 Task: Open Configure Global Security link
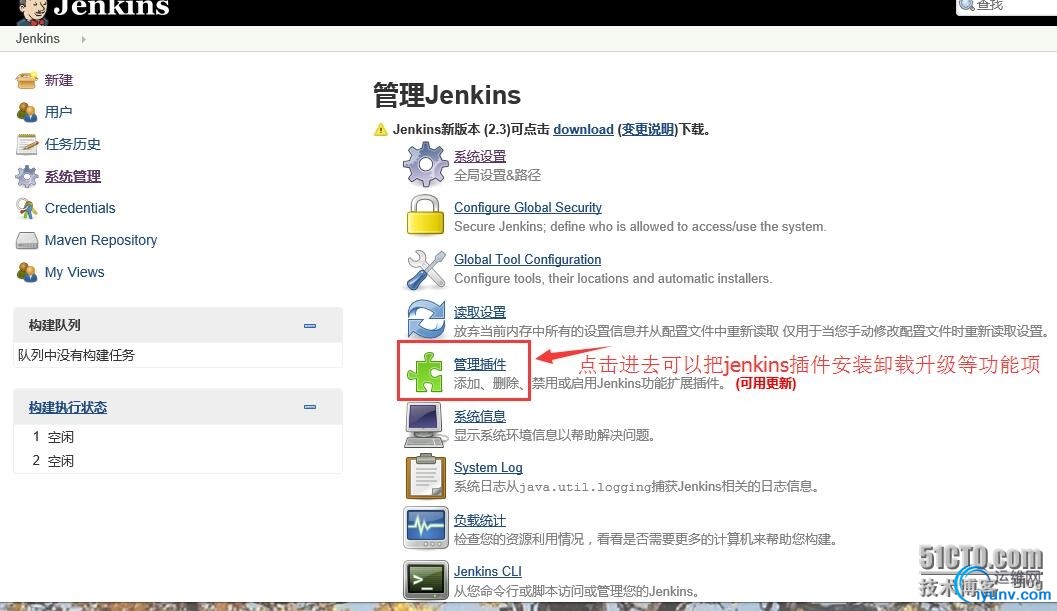tap(528, 208)
